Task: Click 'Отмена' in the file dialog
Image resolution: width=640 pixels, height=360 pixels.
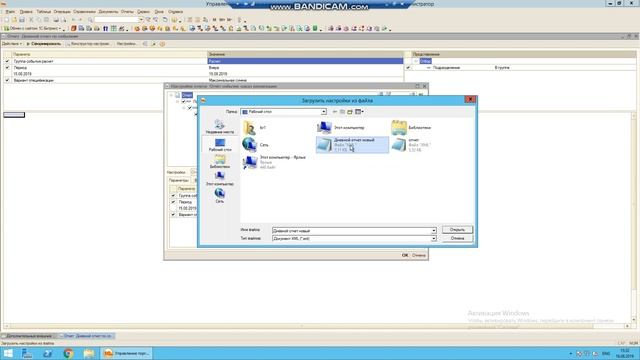Action: [x=457, y=238]
